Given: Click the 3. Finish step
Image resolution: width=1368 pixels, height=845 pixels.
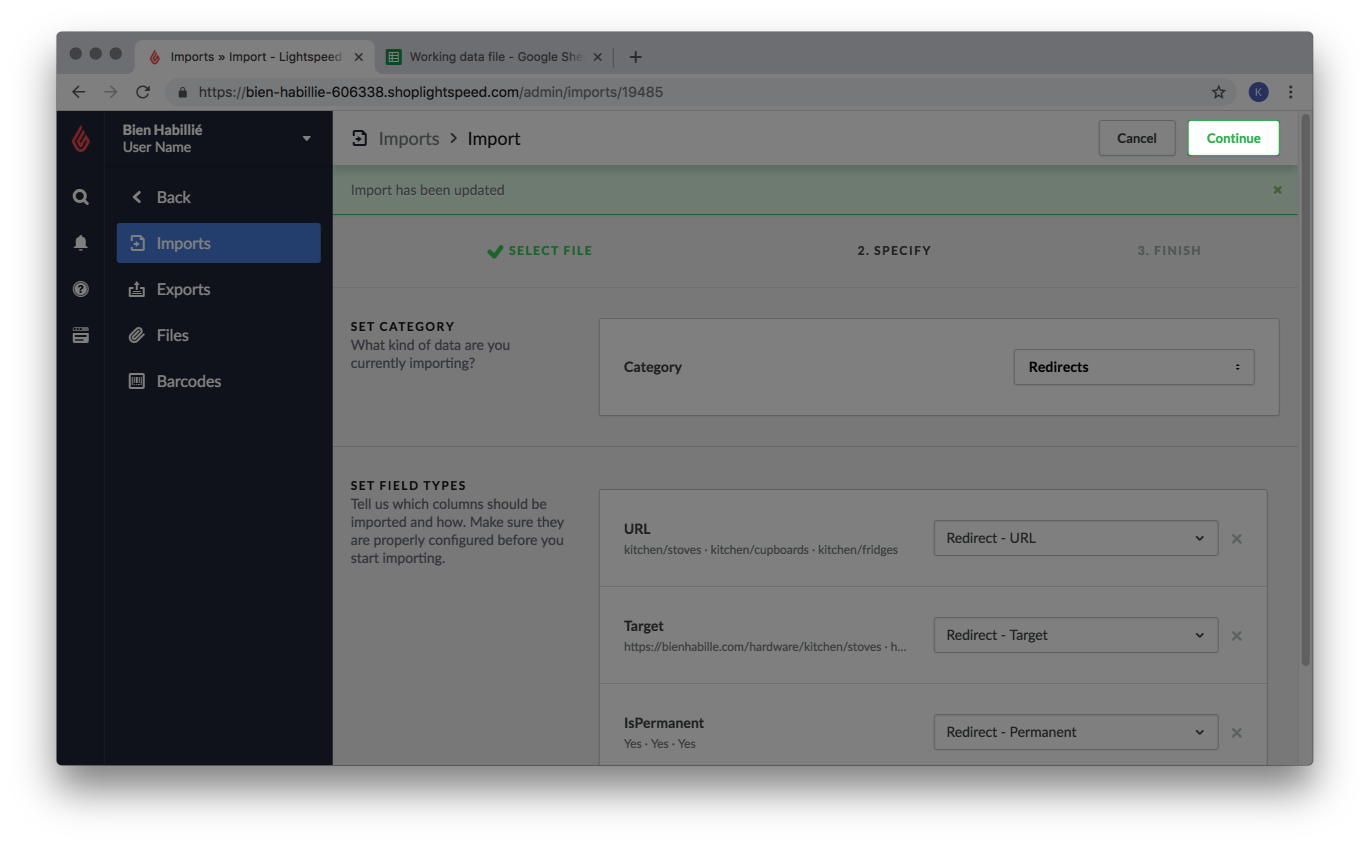Looking at the screenshot, I should click(1169, 251).
